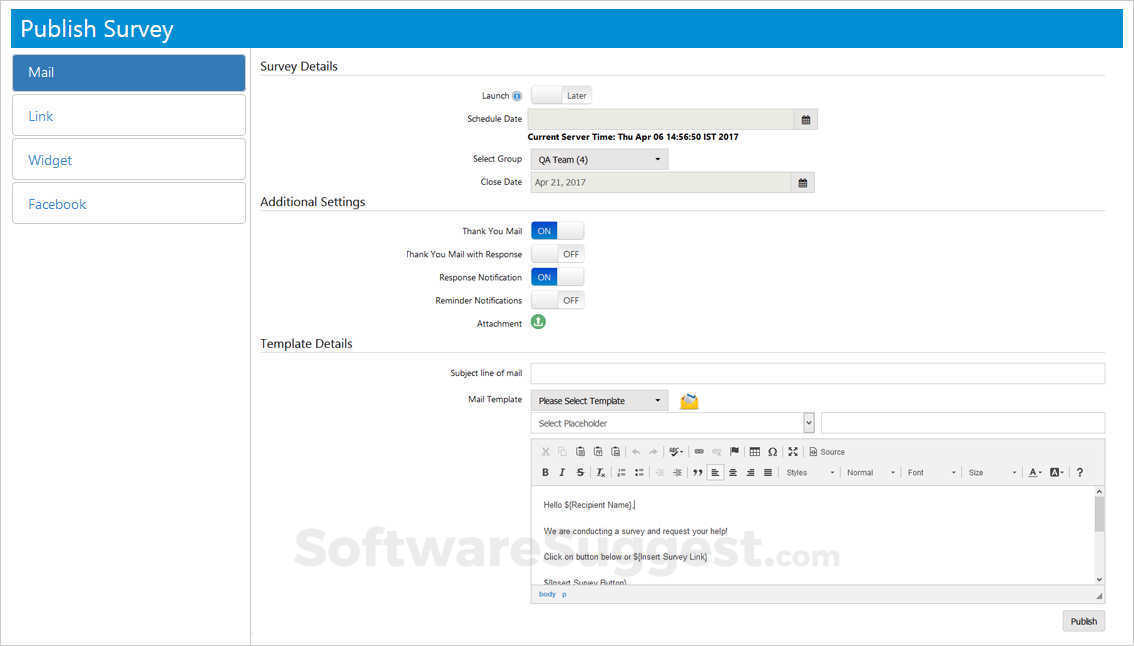Open the spell check tool
The height and width of the screenshot is (646, 1134).
point(676,451)
